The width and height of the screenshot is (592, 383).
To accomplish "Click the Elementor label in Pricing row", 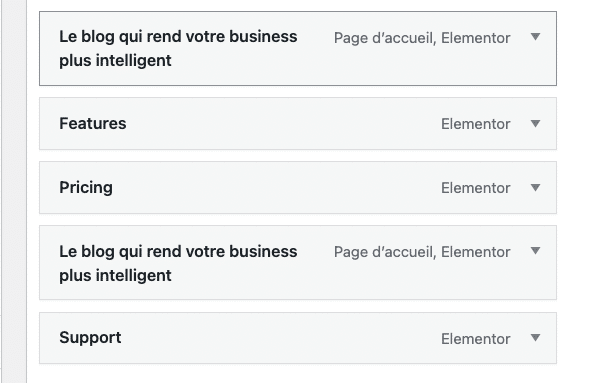I will click(x=476, y=188).
